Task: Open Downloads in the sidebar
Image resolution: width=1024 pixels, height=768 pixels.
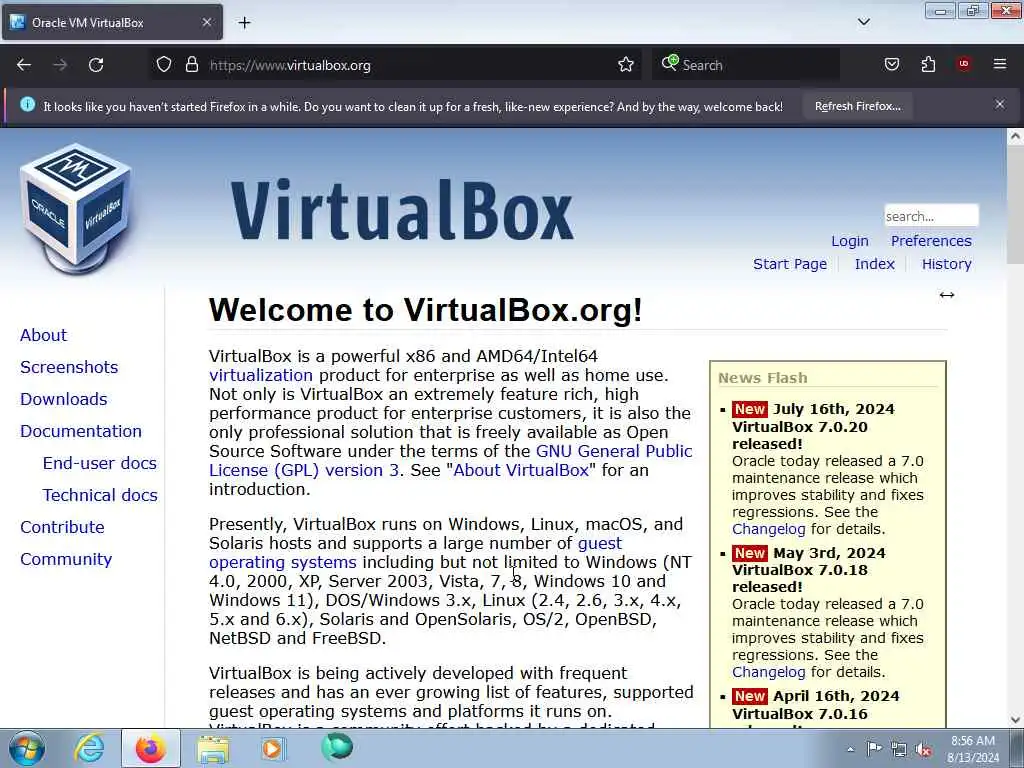Action: (63, 399)
